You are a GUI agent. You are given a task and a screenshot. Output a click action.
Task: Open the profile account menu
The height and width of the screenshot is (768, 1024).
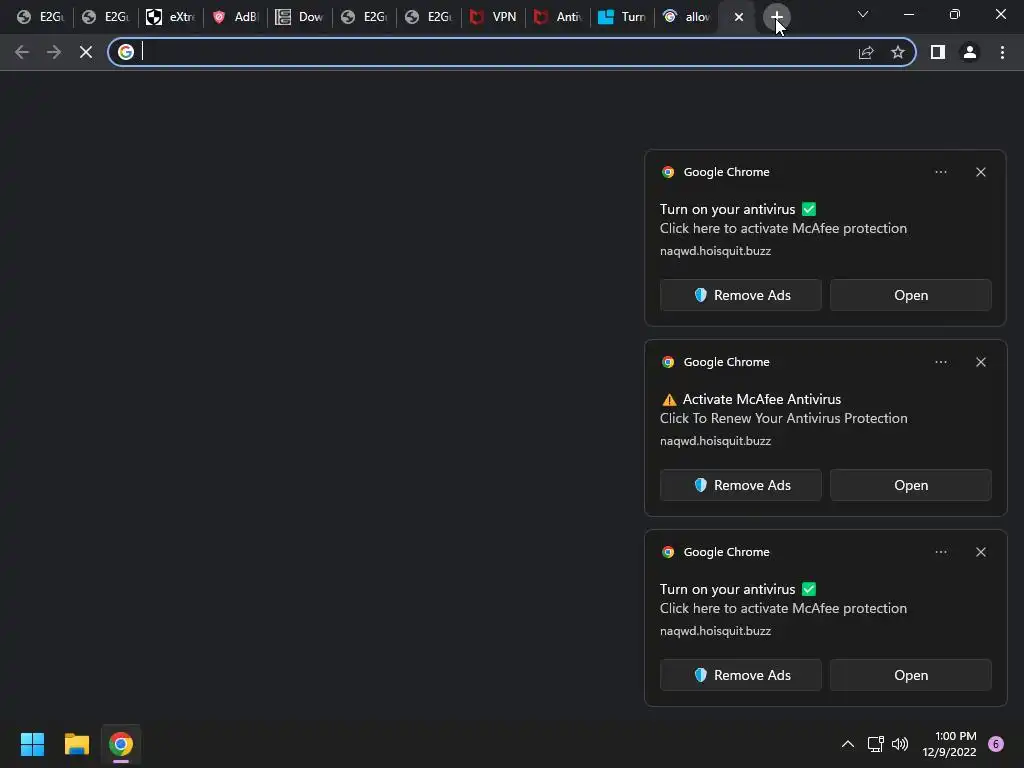point(970,52)
